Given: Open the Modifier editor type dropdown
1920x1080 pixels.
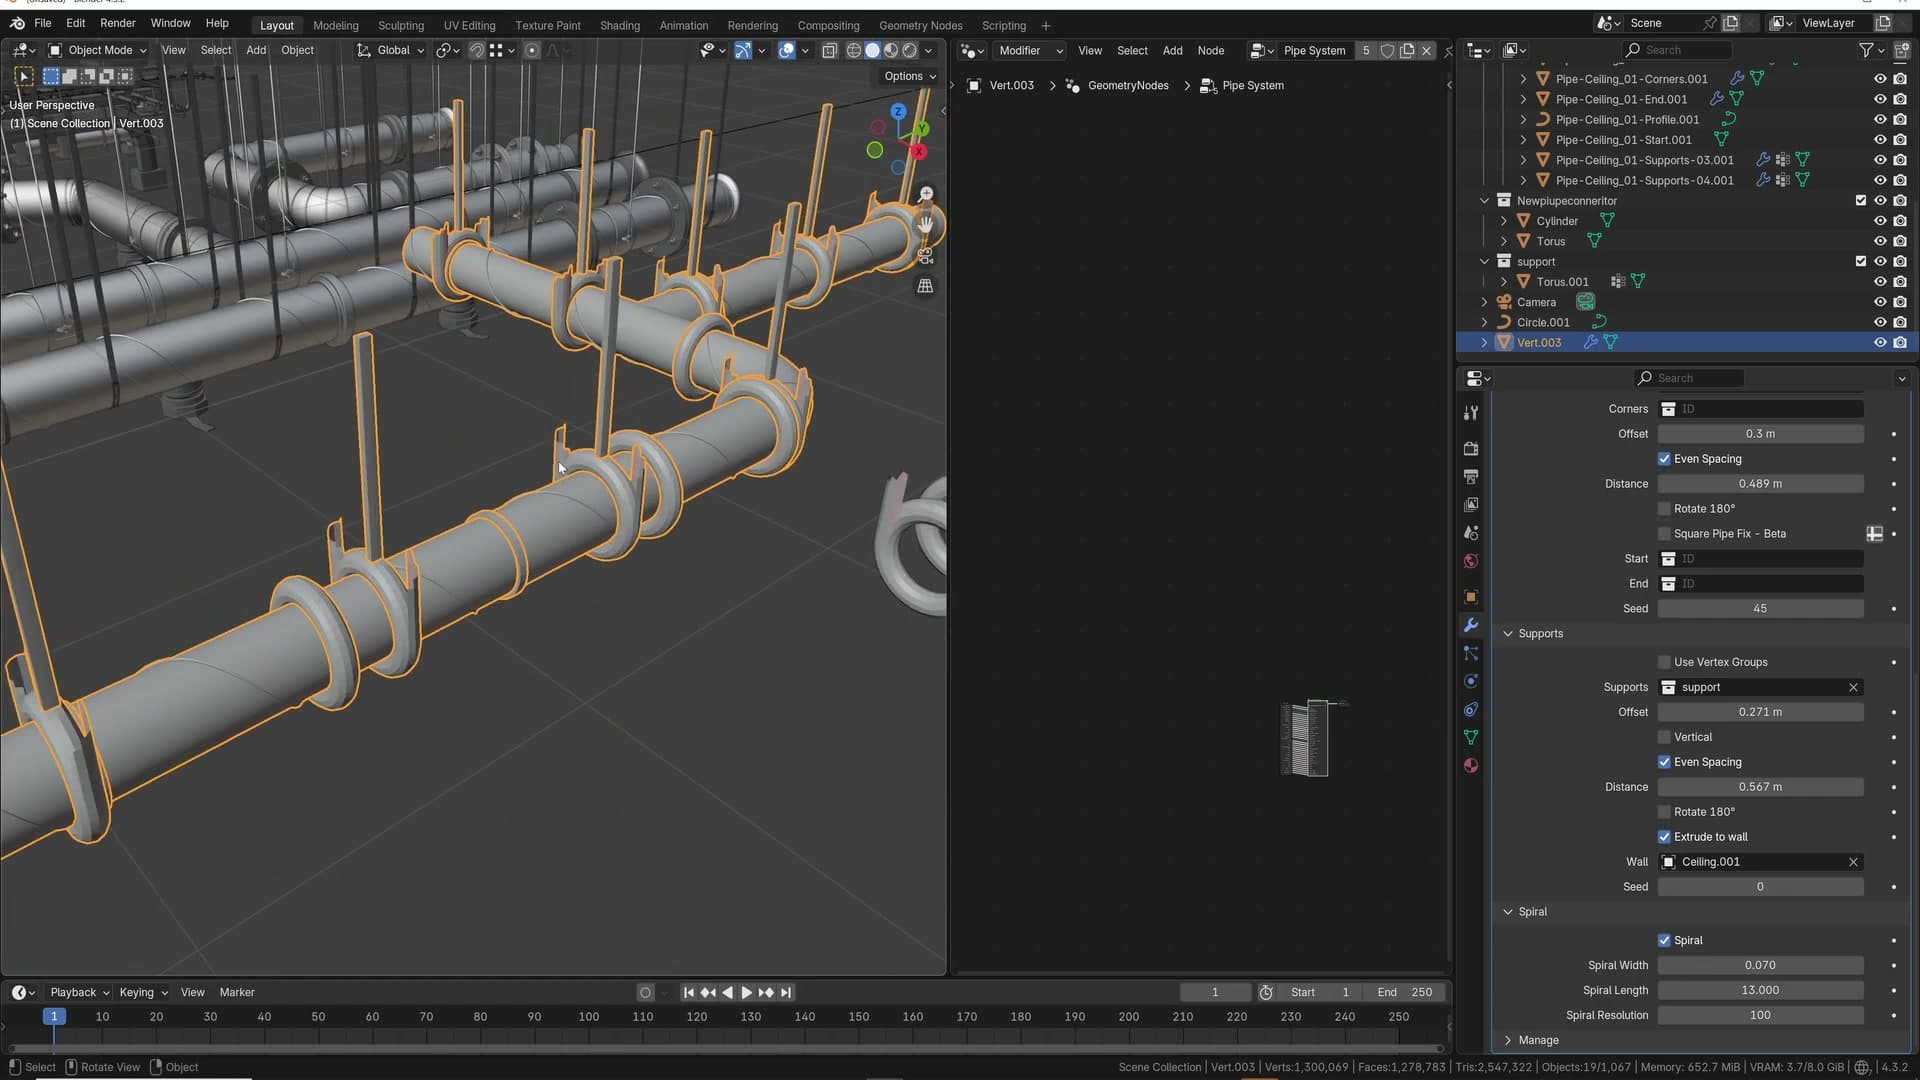Looking at the screenshot, I should [1030, 50].
